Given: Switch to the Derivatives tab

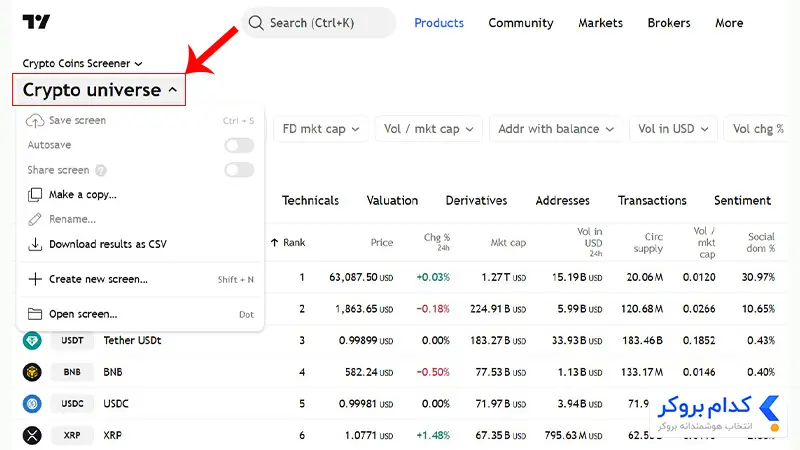Looking at the screenshot, I should tap(477, 201).
